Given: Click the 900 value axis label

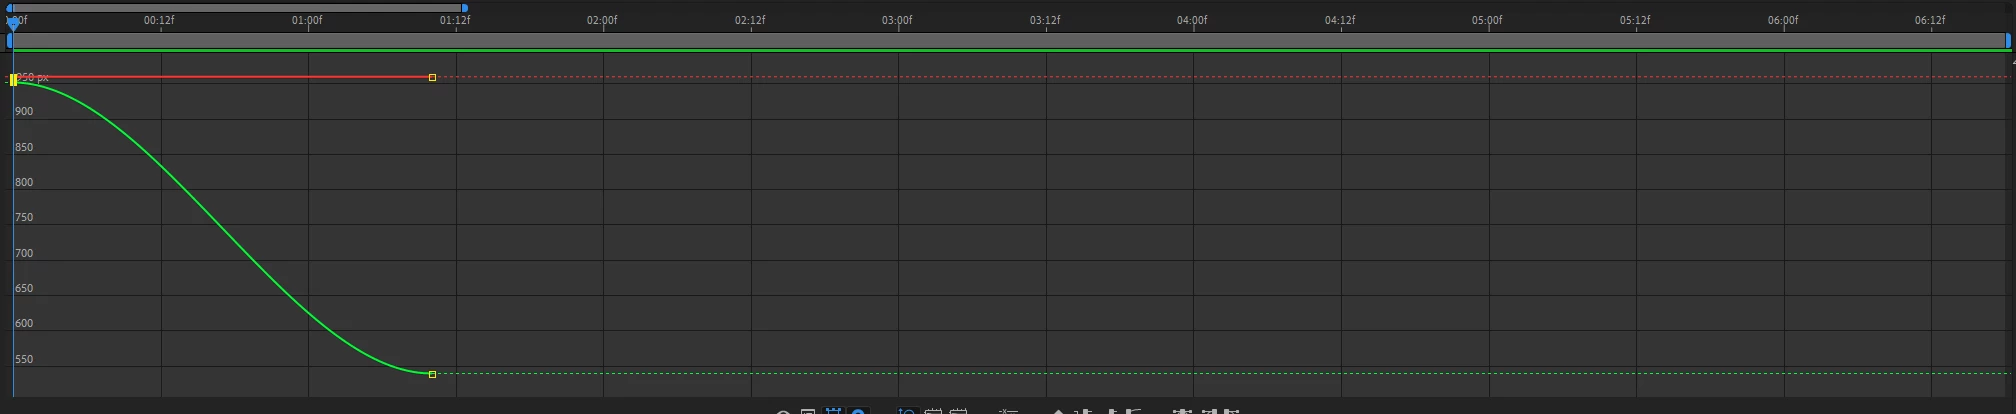Looking at the screenshot, I should point(24,112).
